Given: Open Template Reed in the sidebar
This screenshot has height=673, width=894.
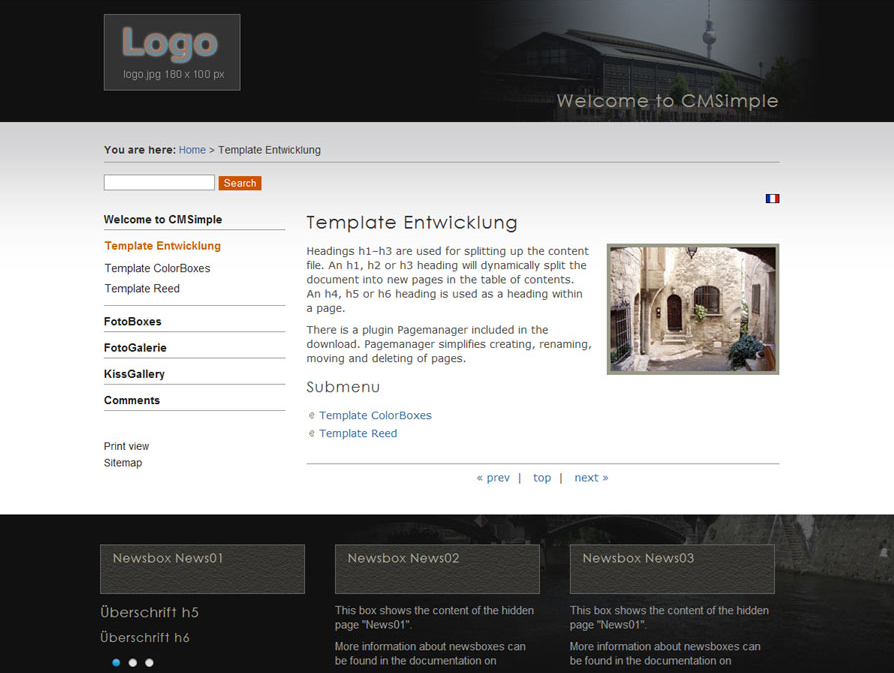Looking at the screenshot, I should 142,289.
